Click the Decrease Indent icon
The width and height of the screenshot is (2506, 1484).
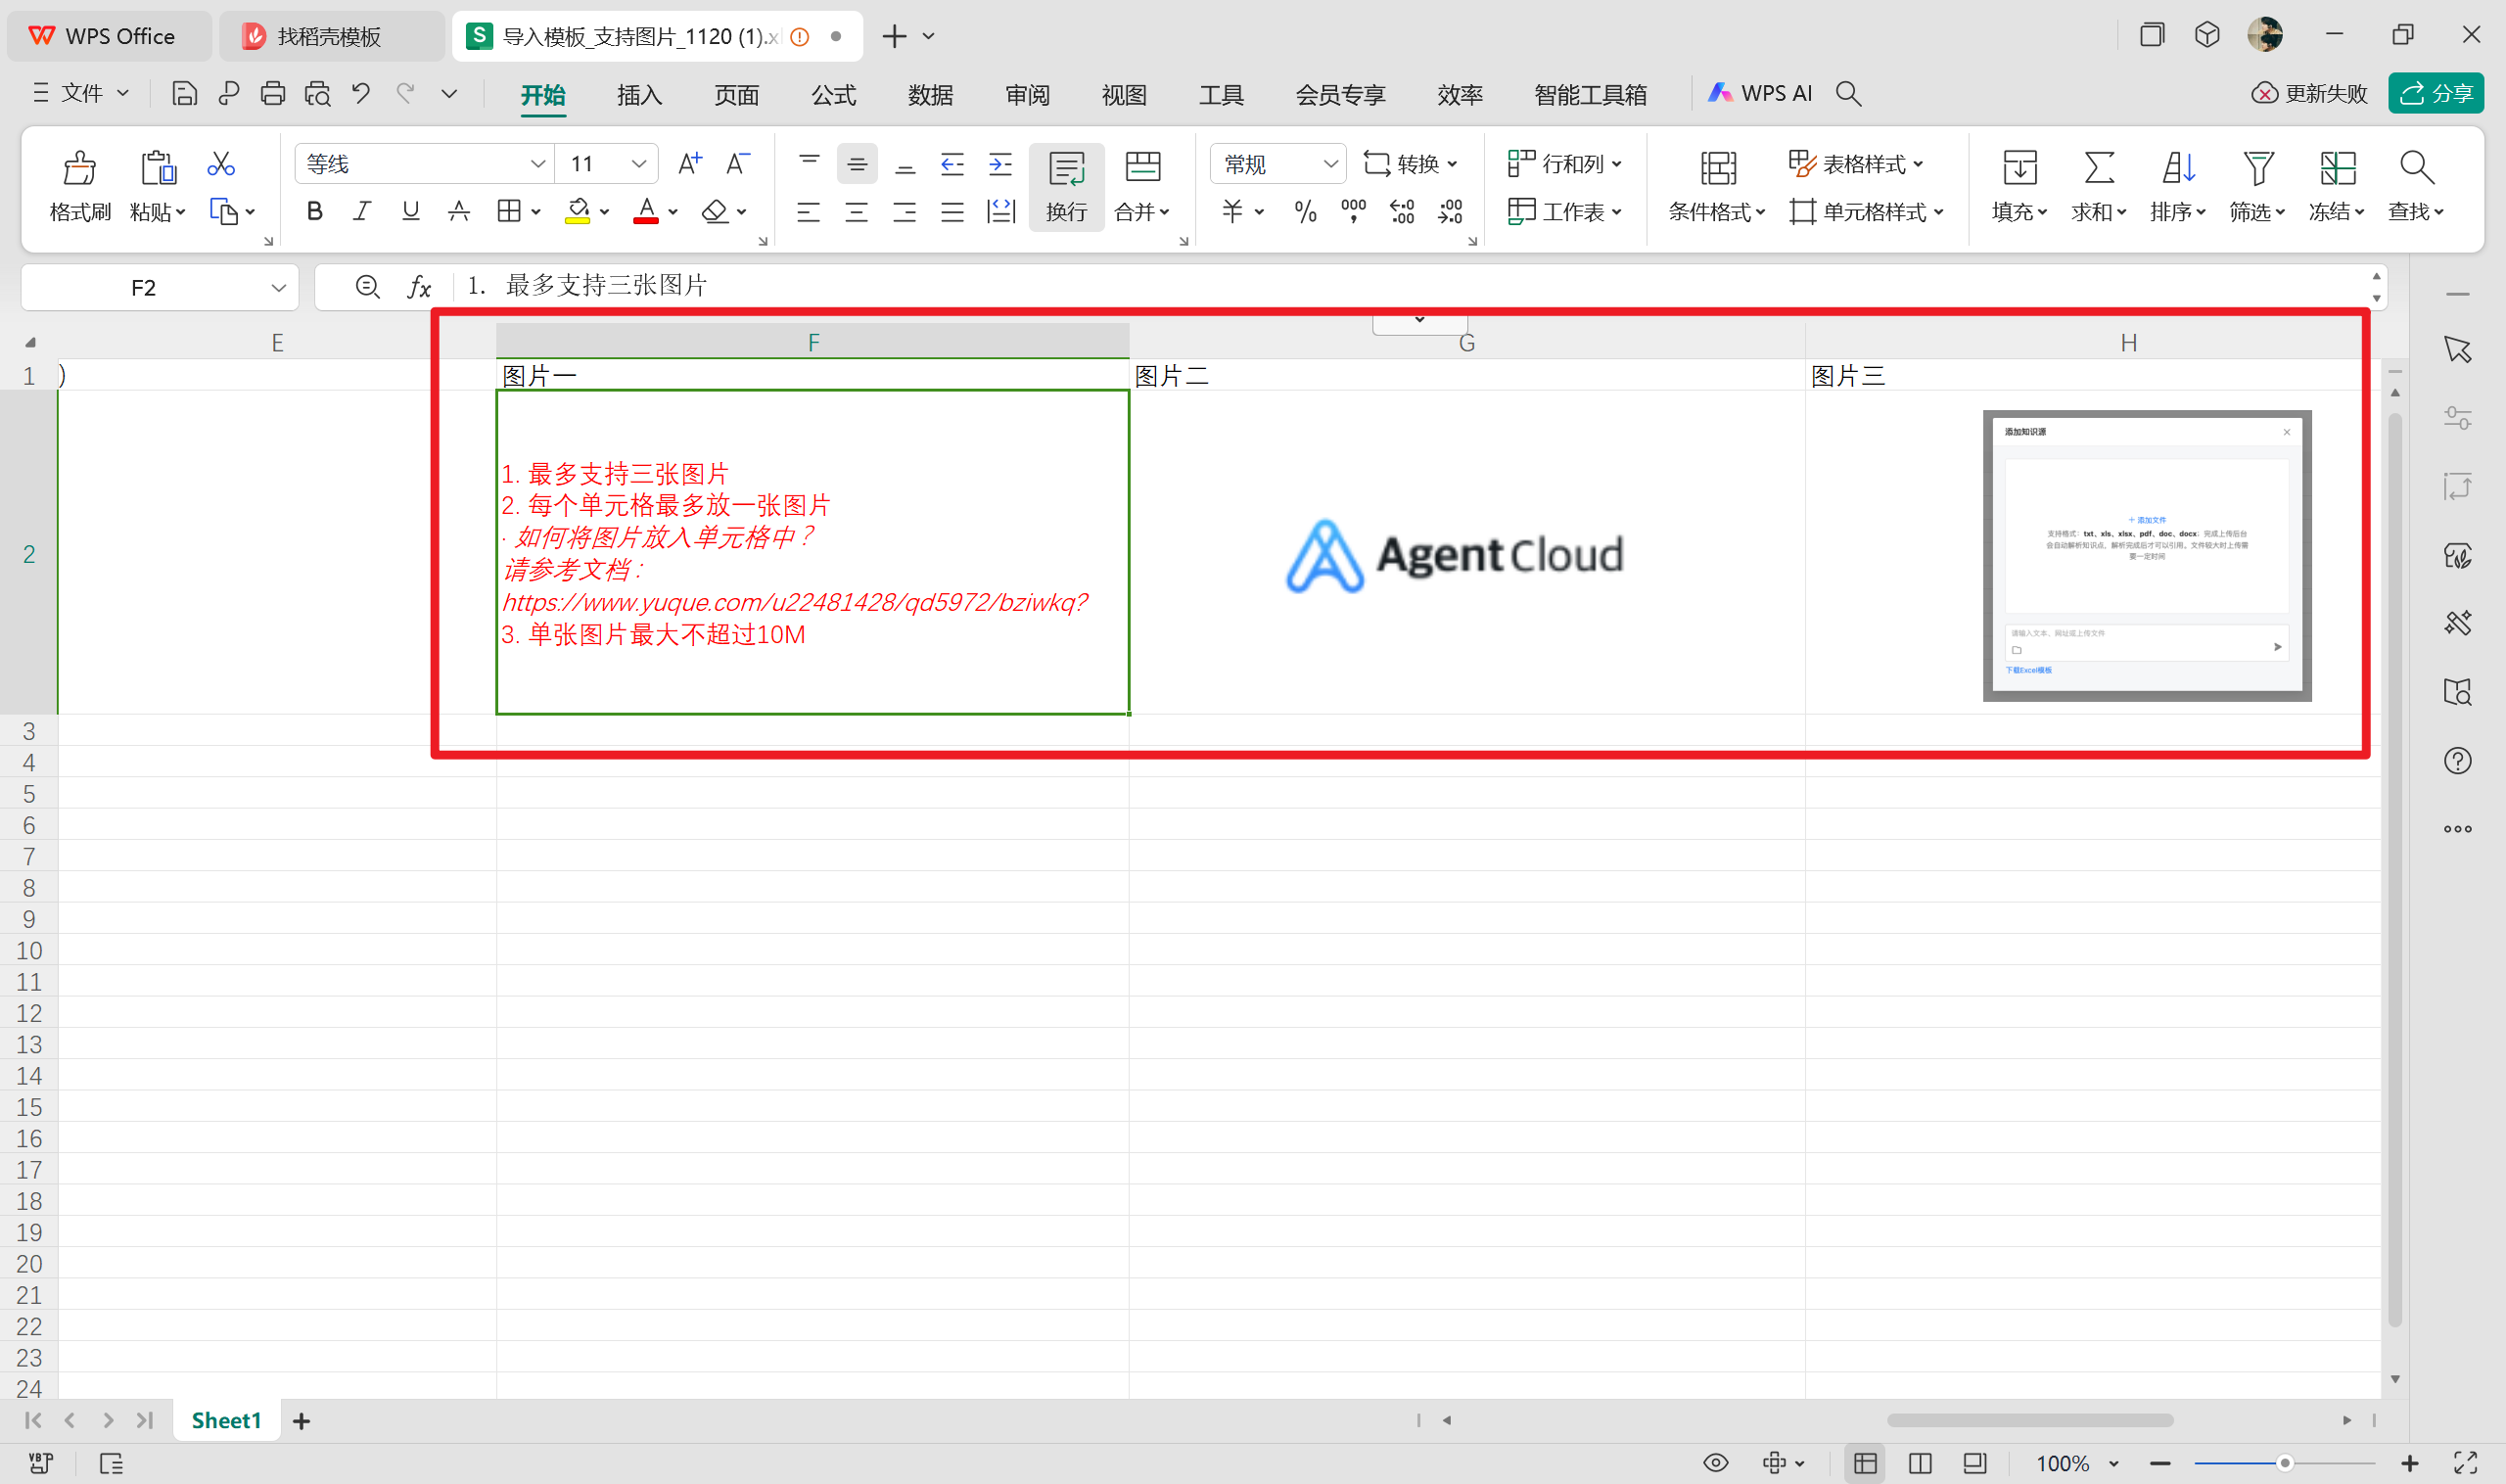[x=952, y=164]
